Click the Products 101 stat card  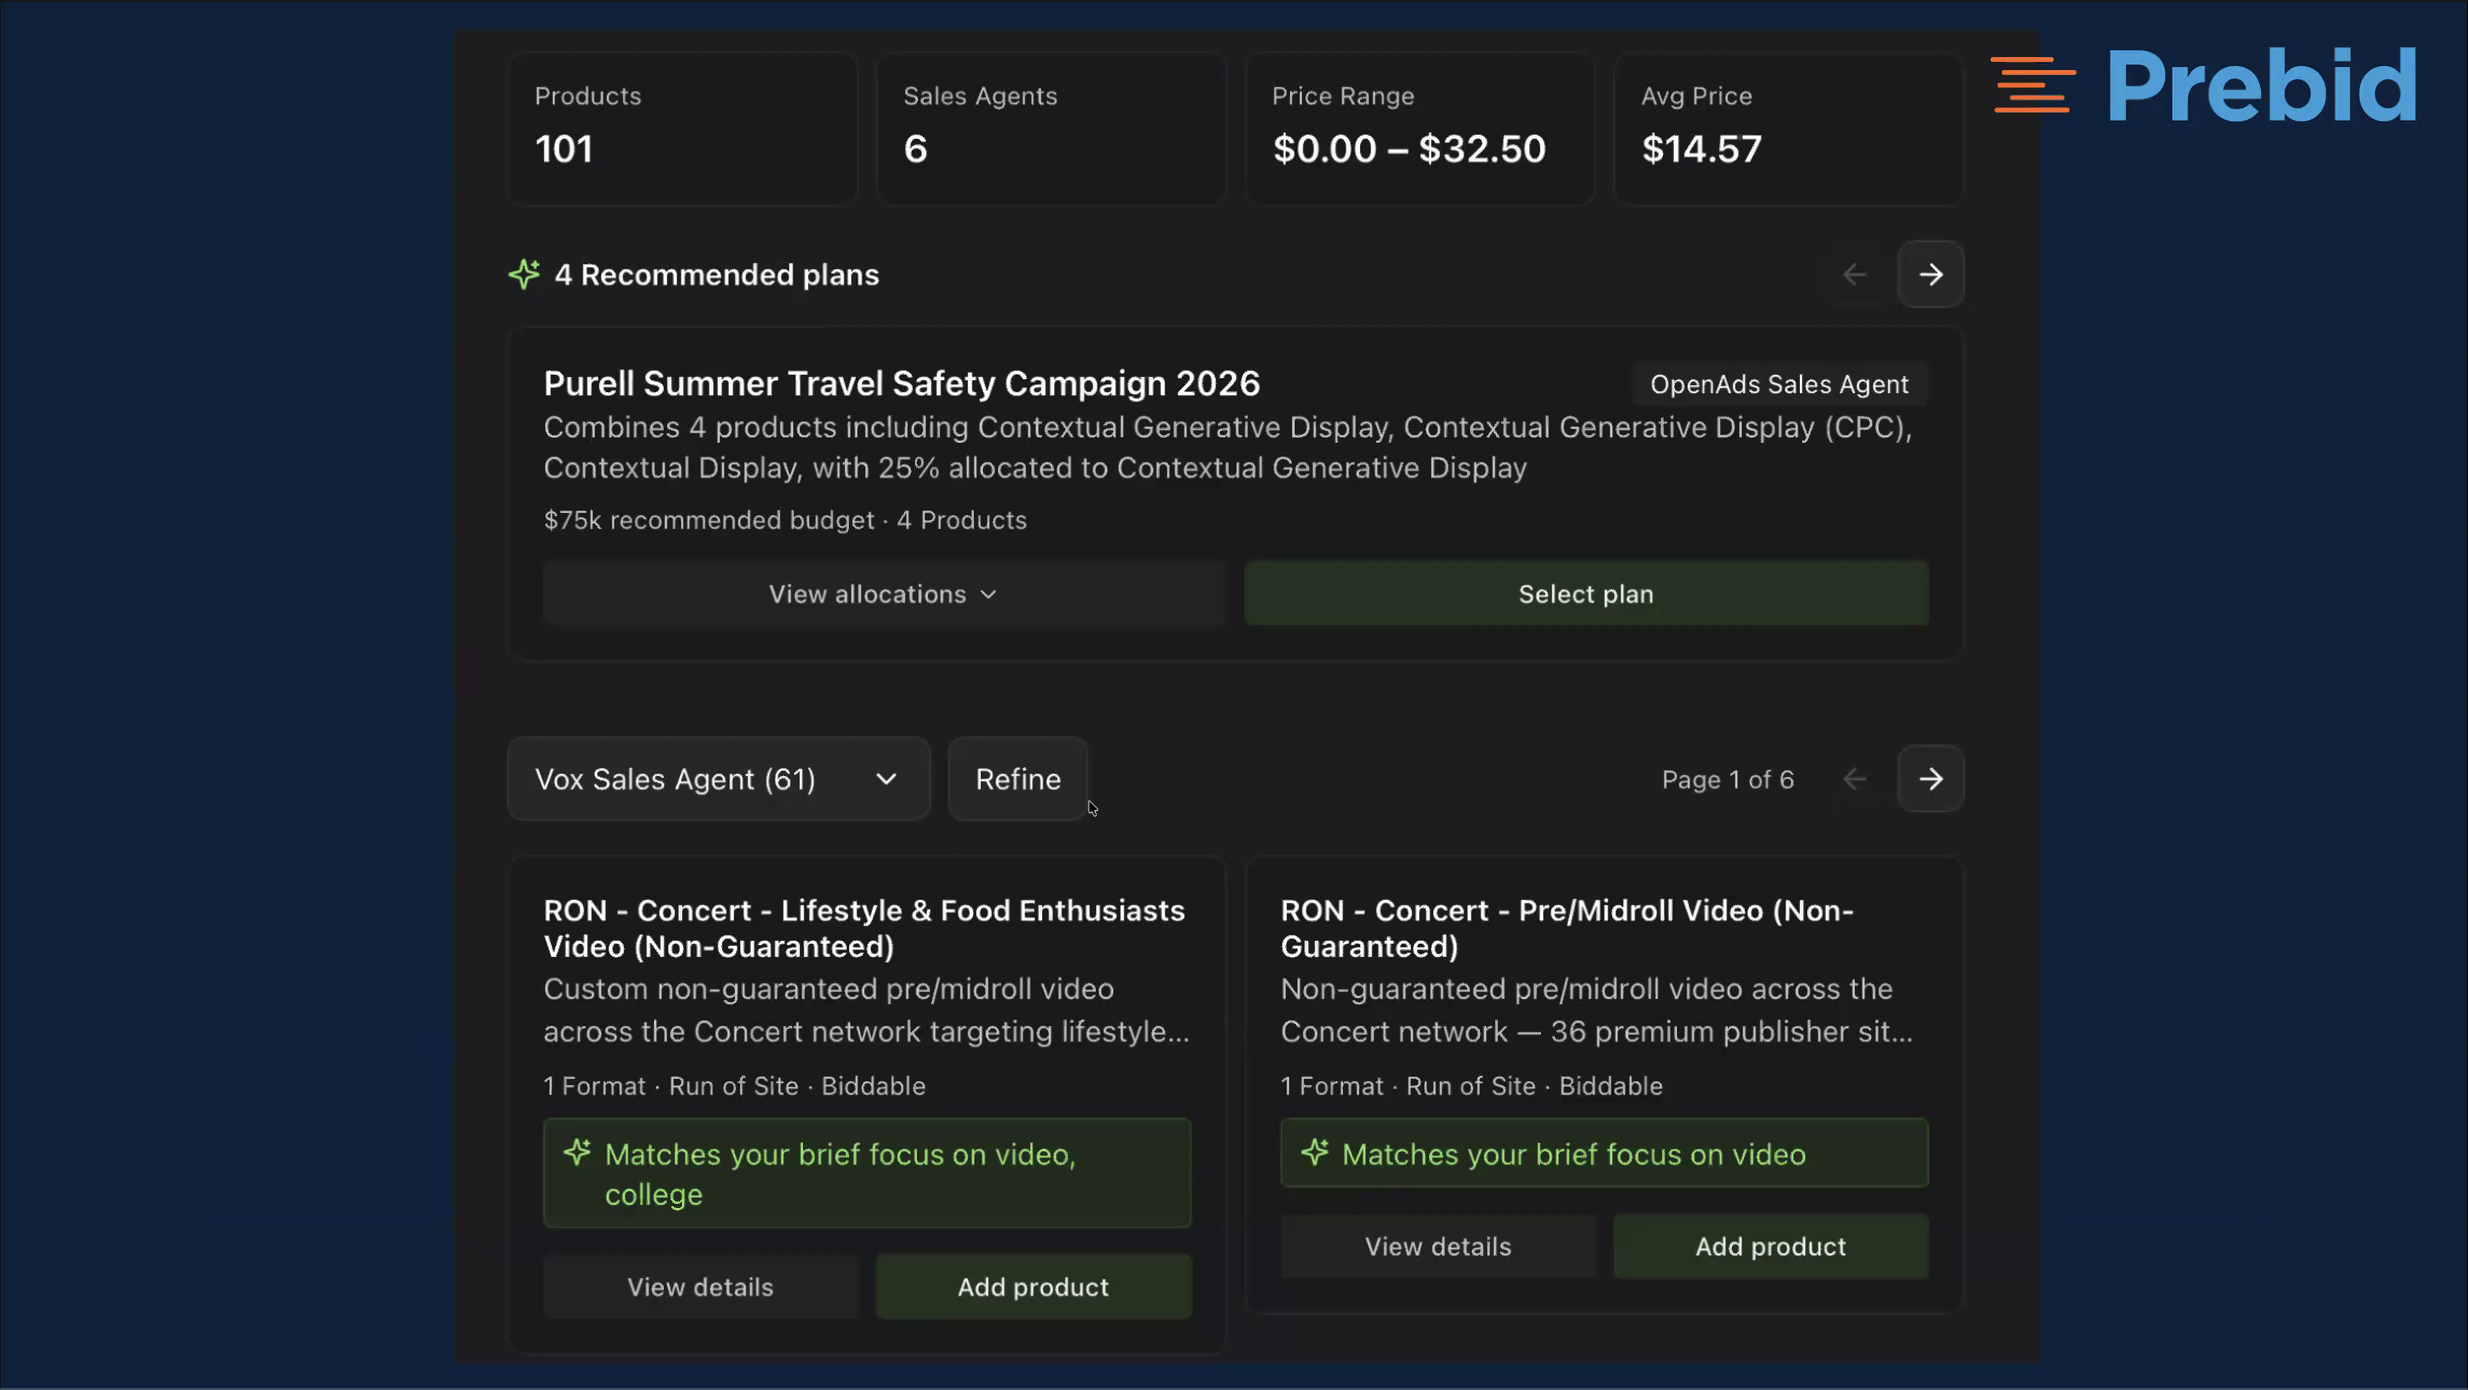click(683, 129)
